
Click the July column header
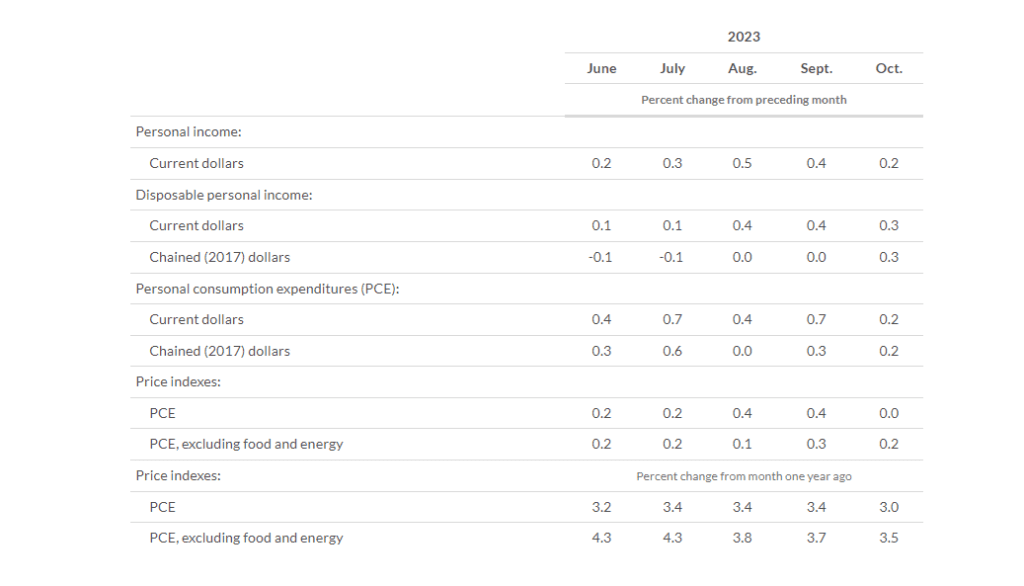click(672, 68)
